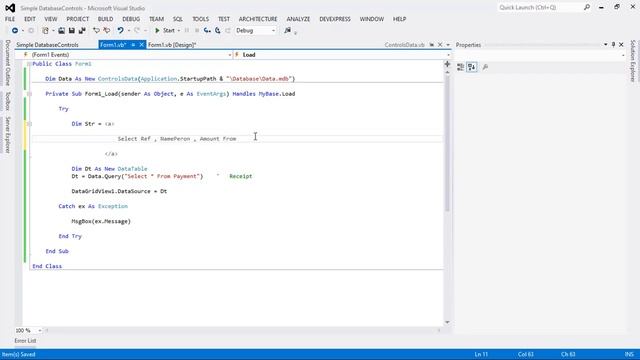Open the Start button dropdown arrow
Viewport: 640px width, 360px height.
[179, 31]
